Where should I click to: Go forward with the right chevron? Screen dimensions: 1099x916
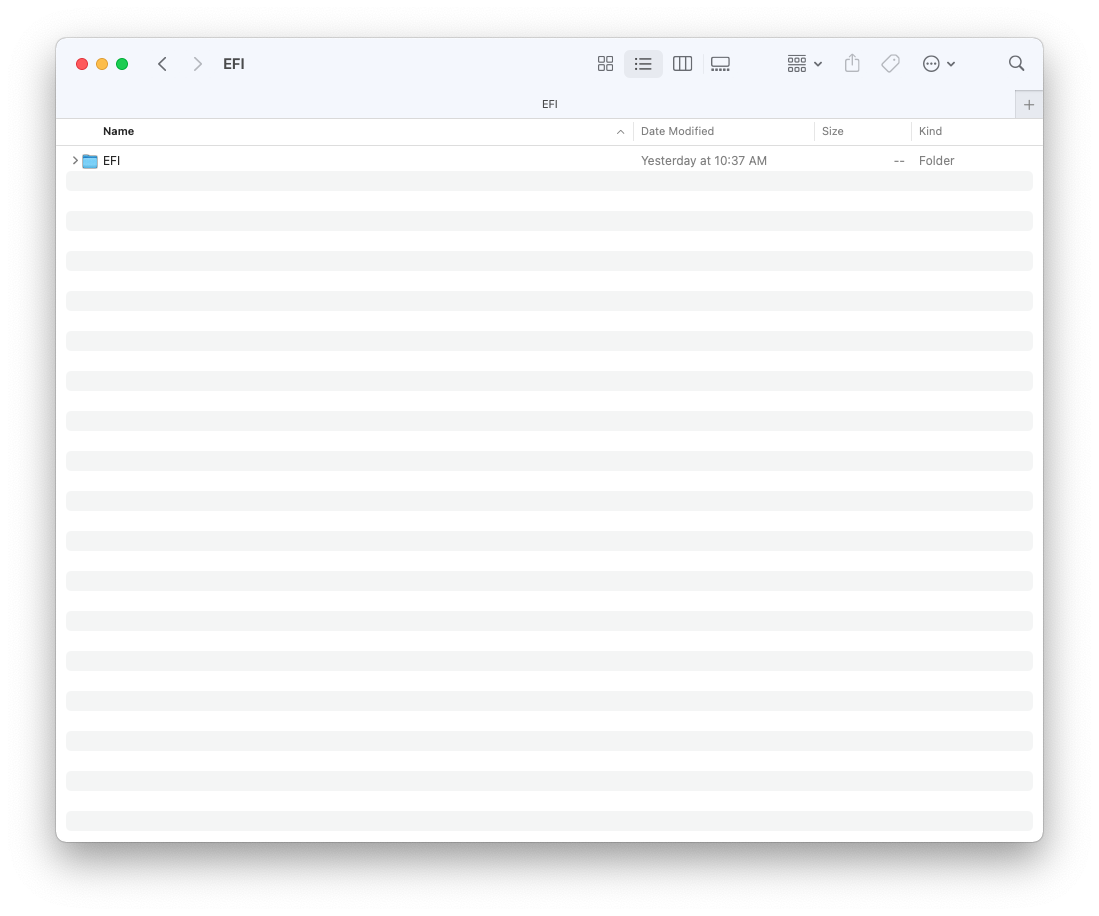pos(198,64)
